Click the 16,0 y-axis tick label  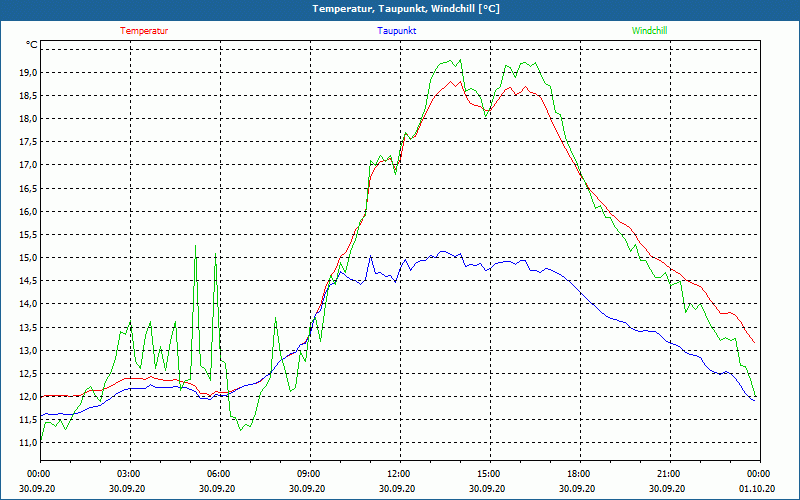tap(26, 212)
